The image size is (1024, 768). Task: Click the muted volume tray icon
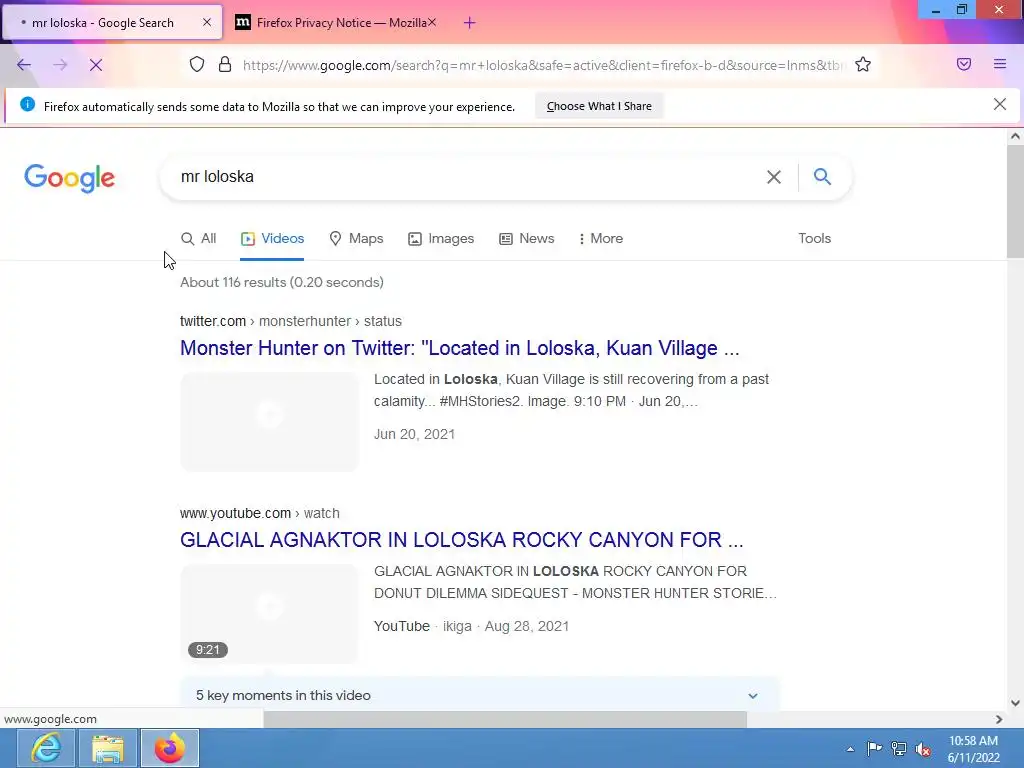click(x=923, y=750)
